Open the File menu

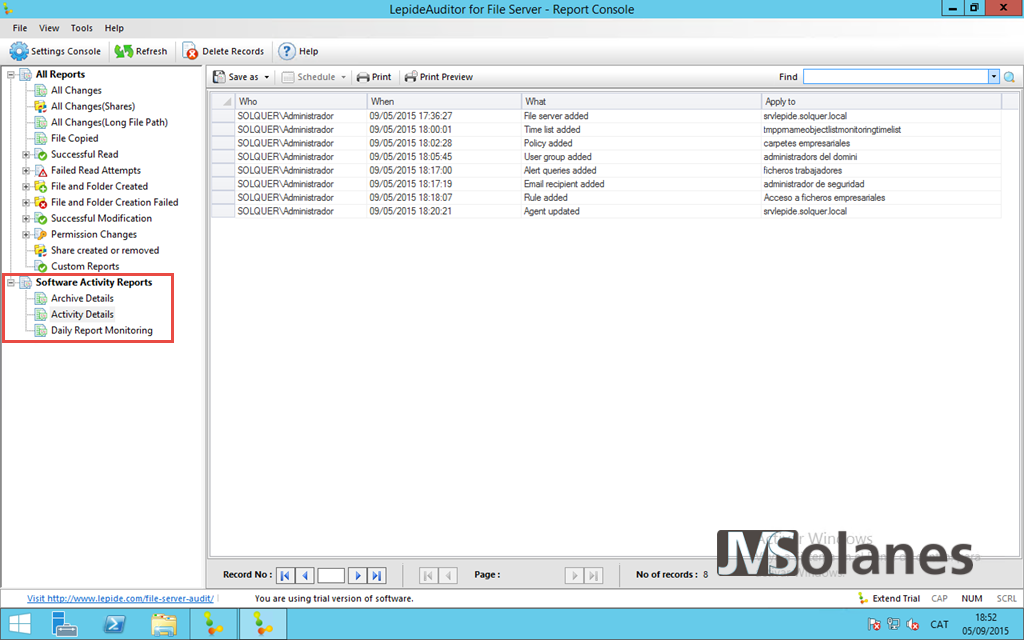coord(20,28)
